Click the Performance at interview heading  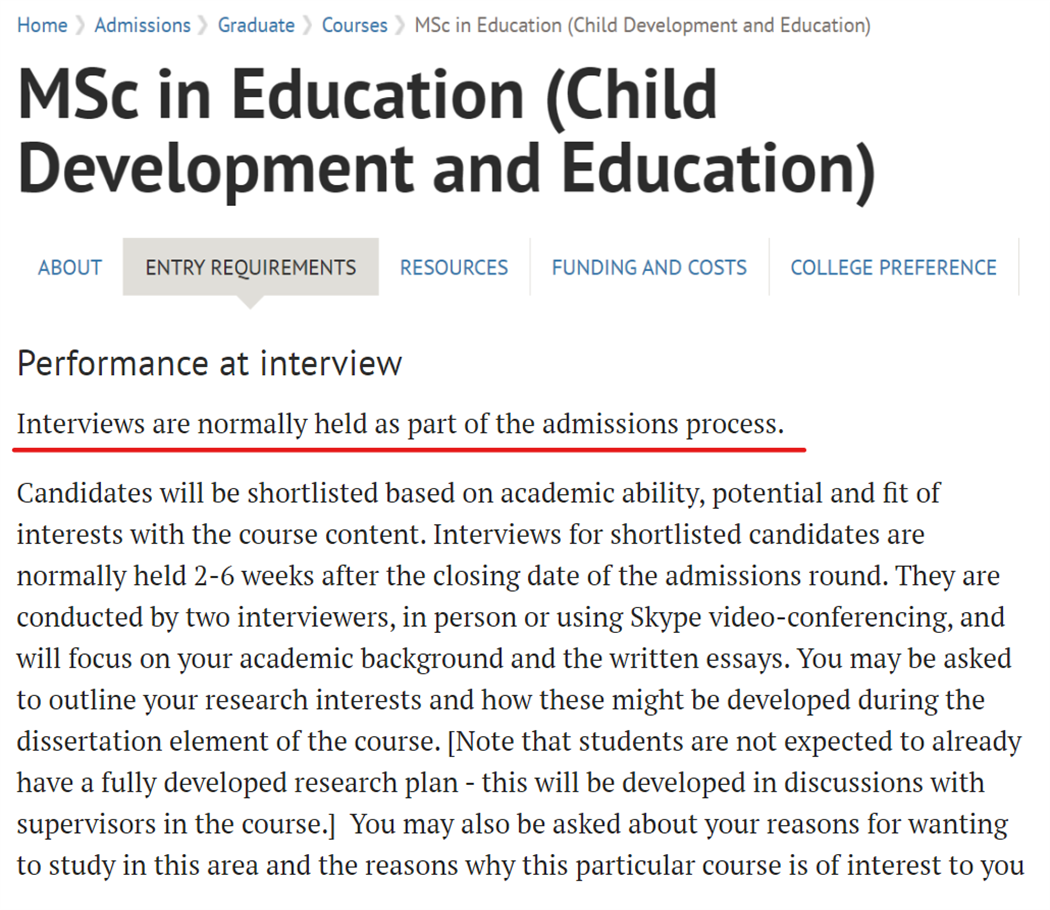[x=210, y=363]
